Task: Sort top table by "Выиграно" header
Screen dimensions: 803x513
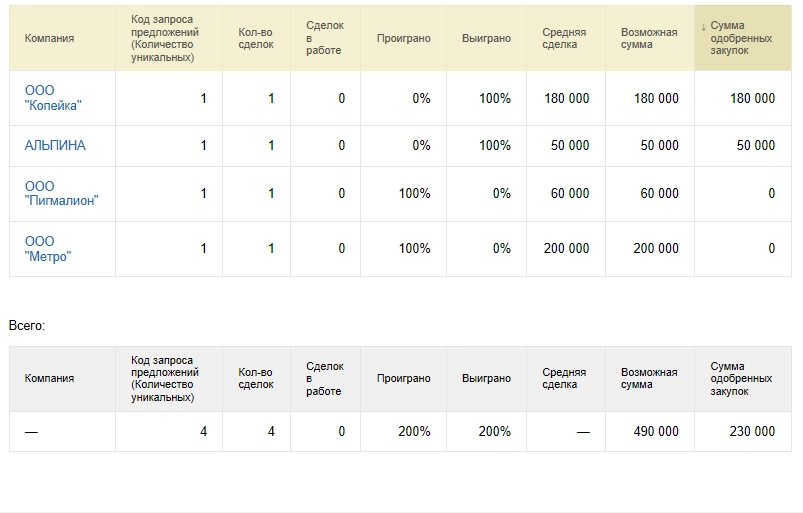Action: [x=486, y=38]
